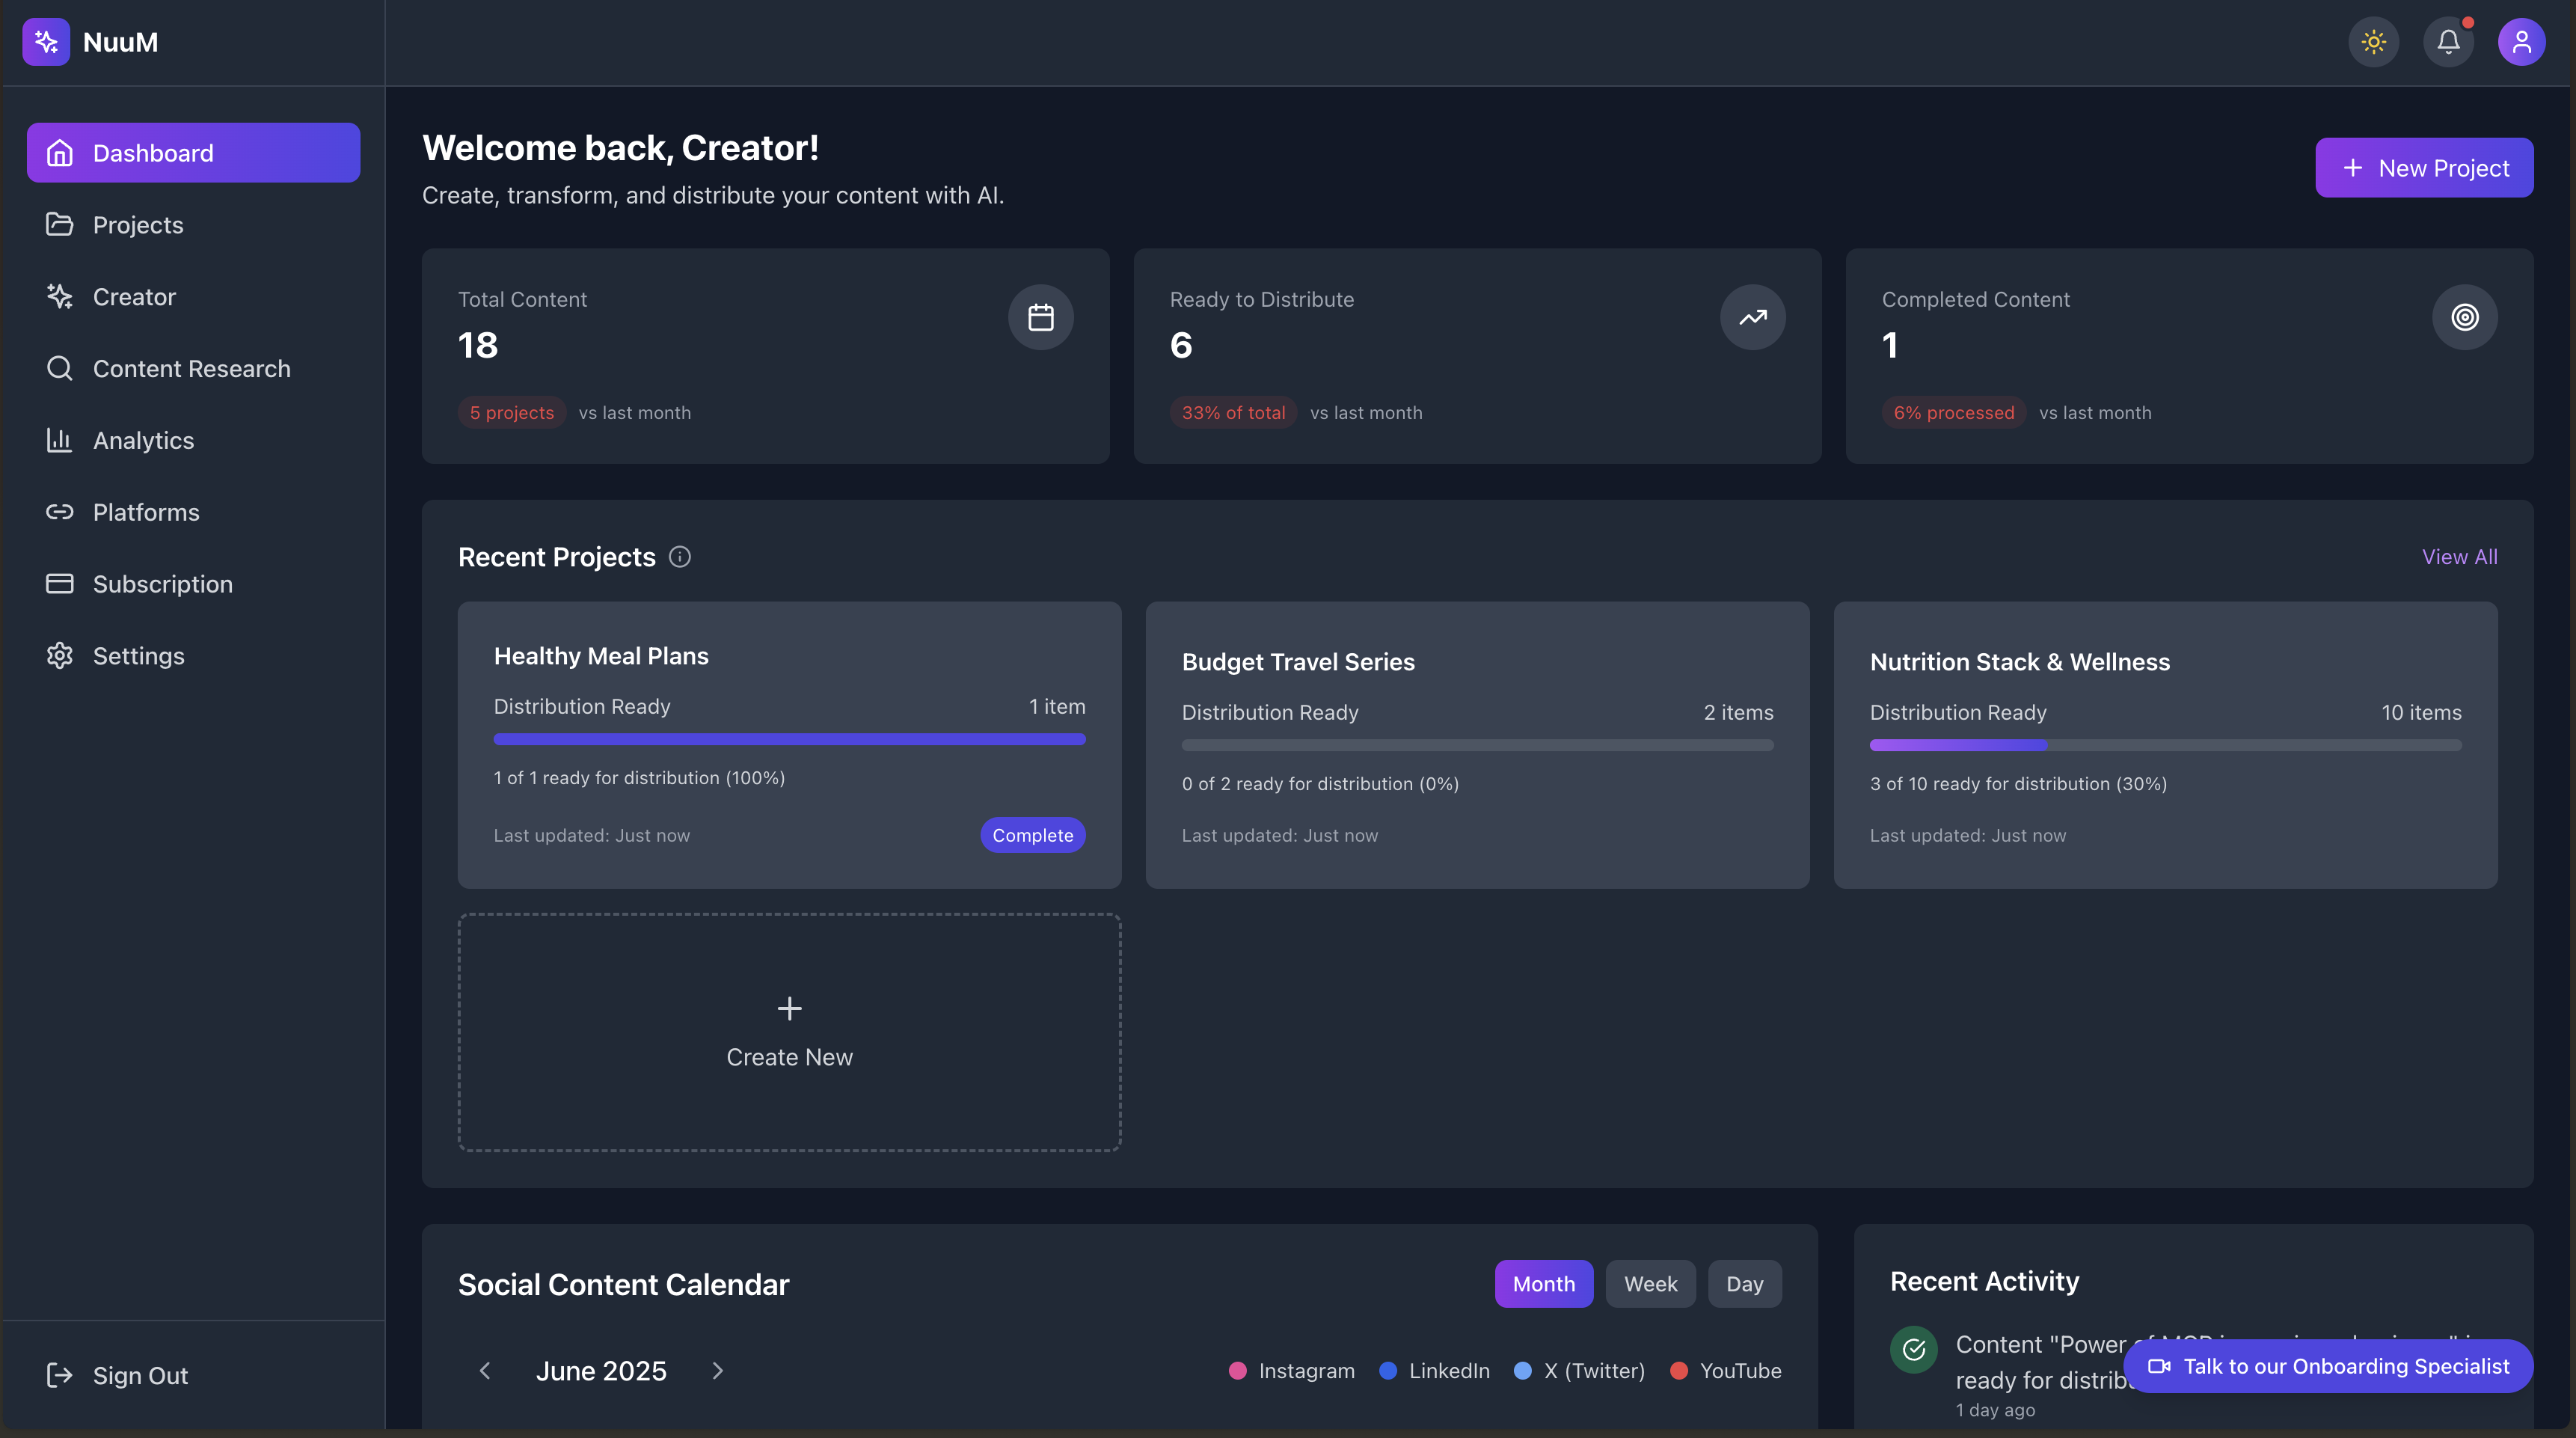The width and height of the screenshot is (2576, 1438).
Task: Click the Create New project card
Action: [789, 1032]
